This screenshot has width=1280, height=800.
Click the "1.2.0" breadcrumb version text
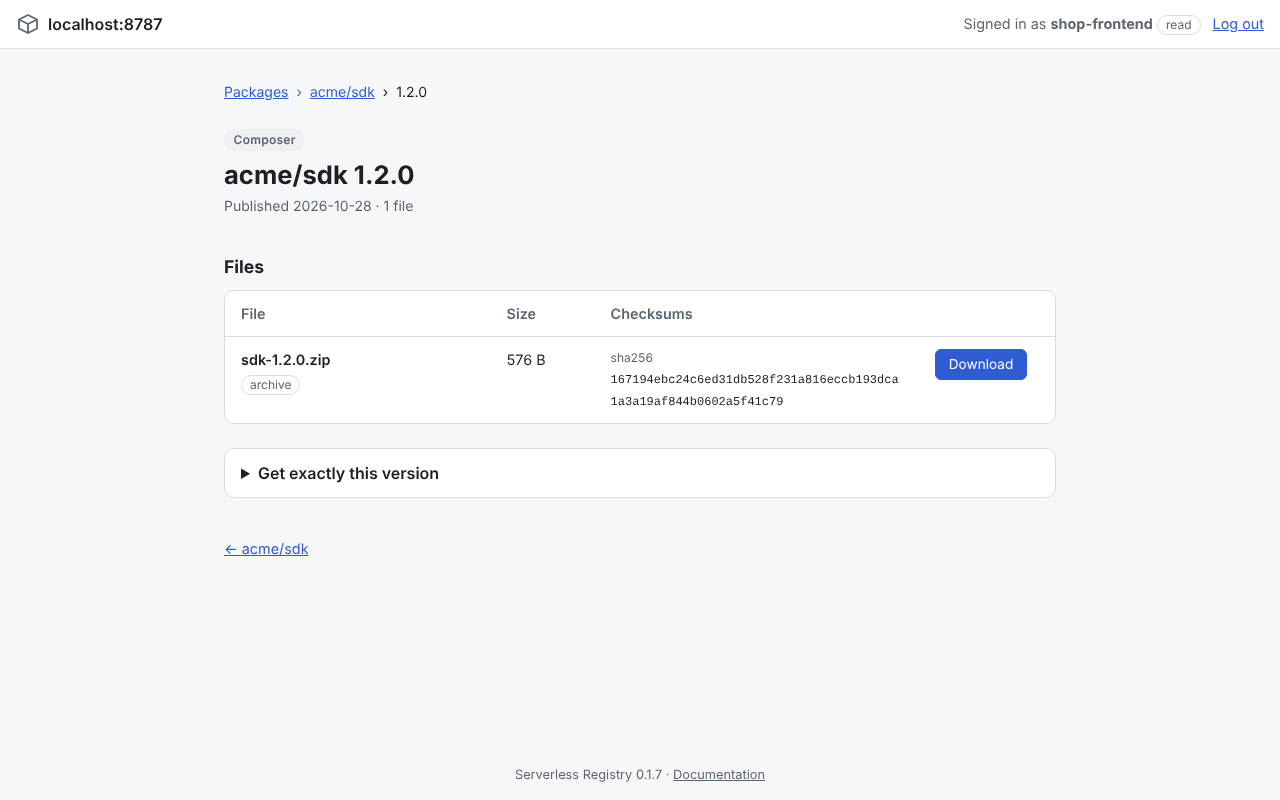point(411,92)
